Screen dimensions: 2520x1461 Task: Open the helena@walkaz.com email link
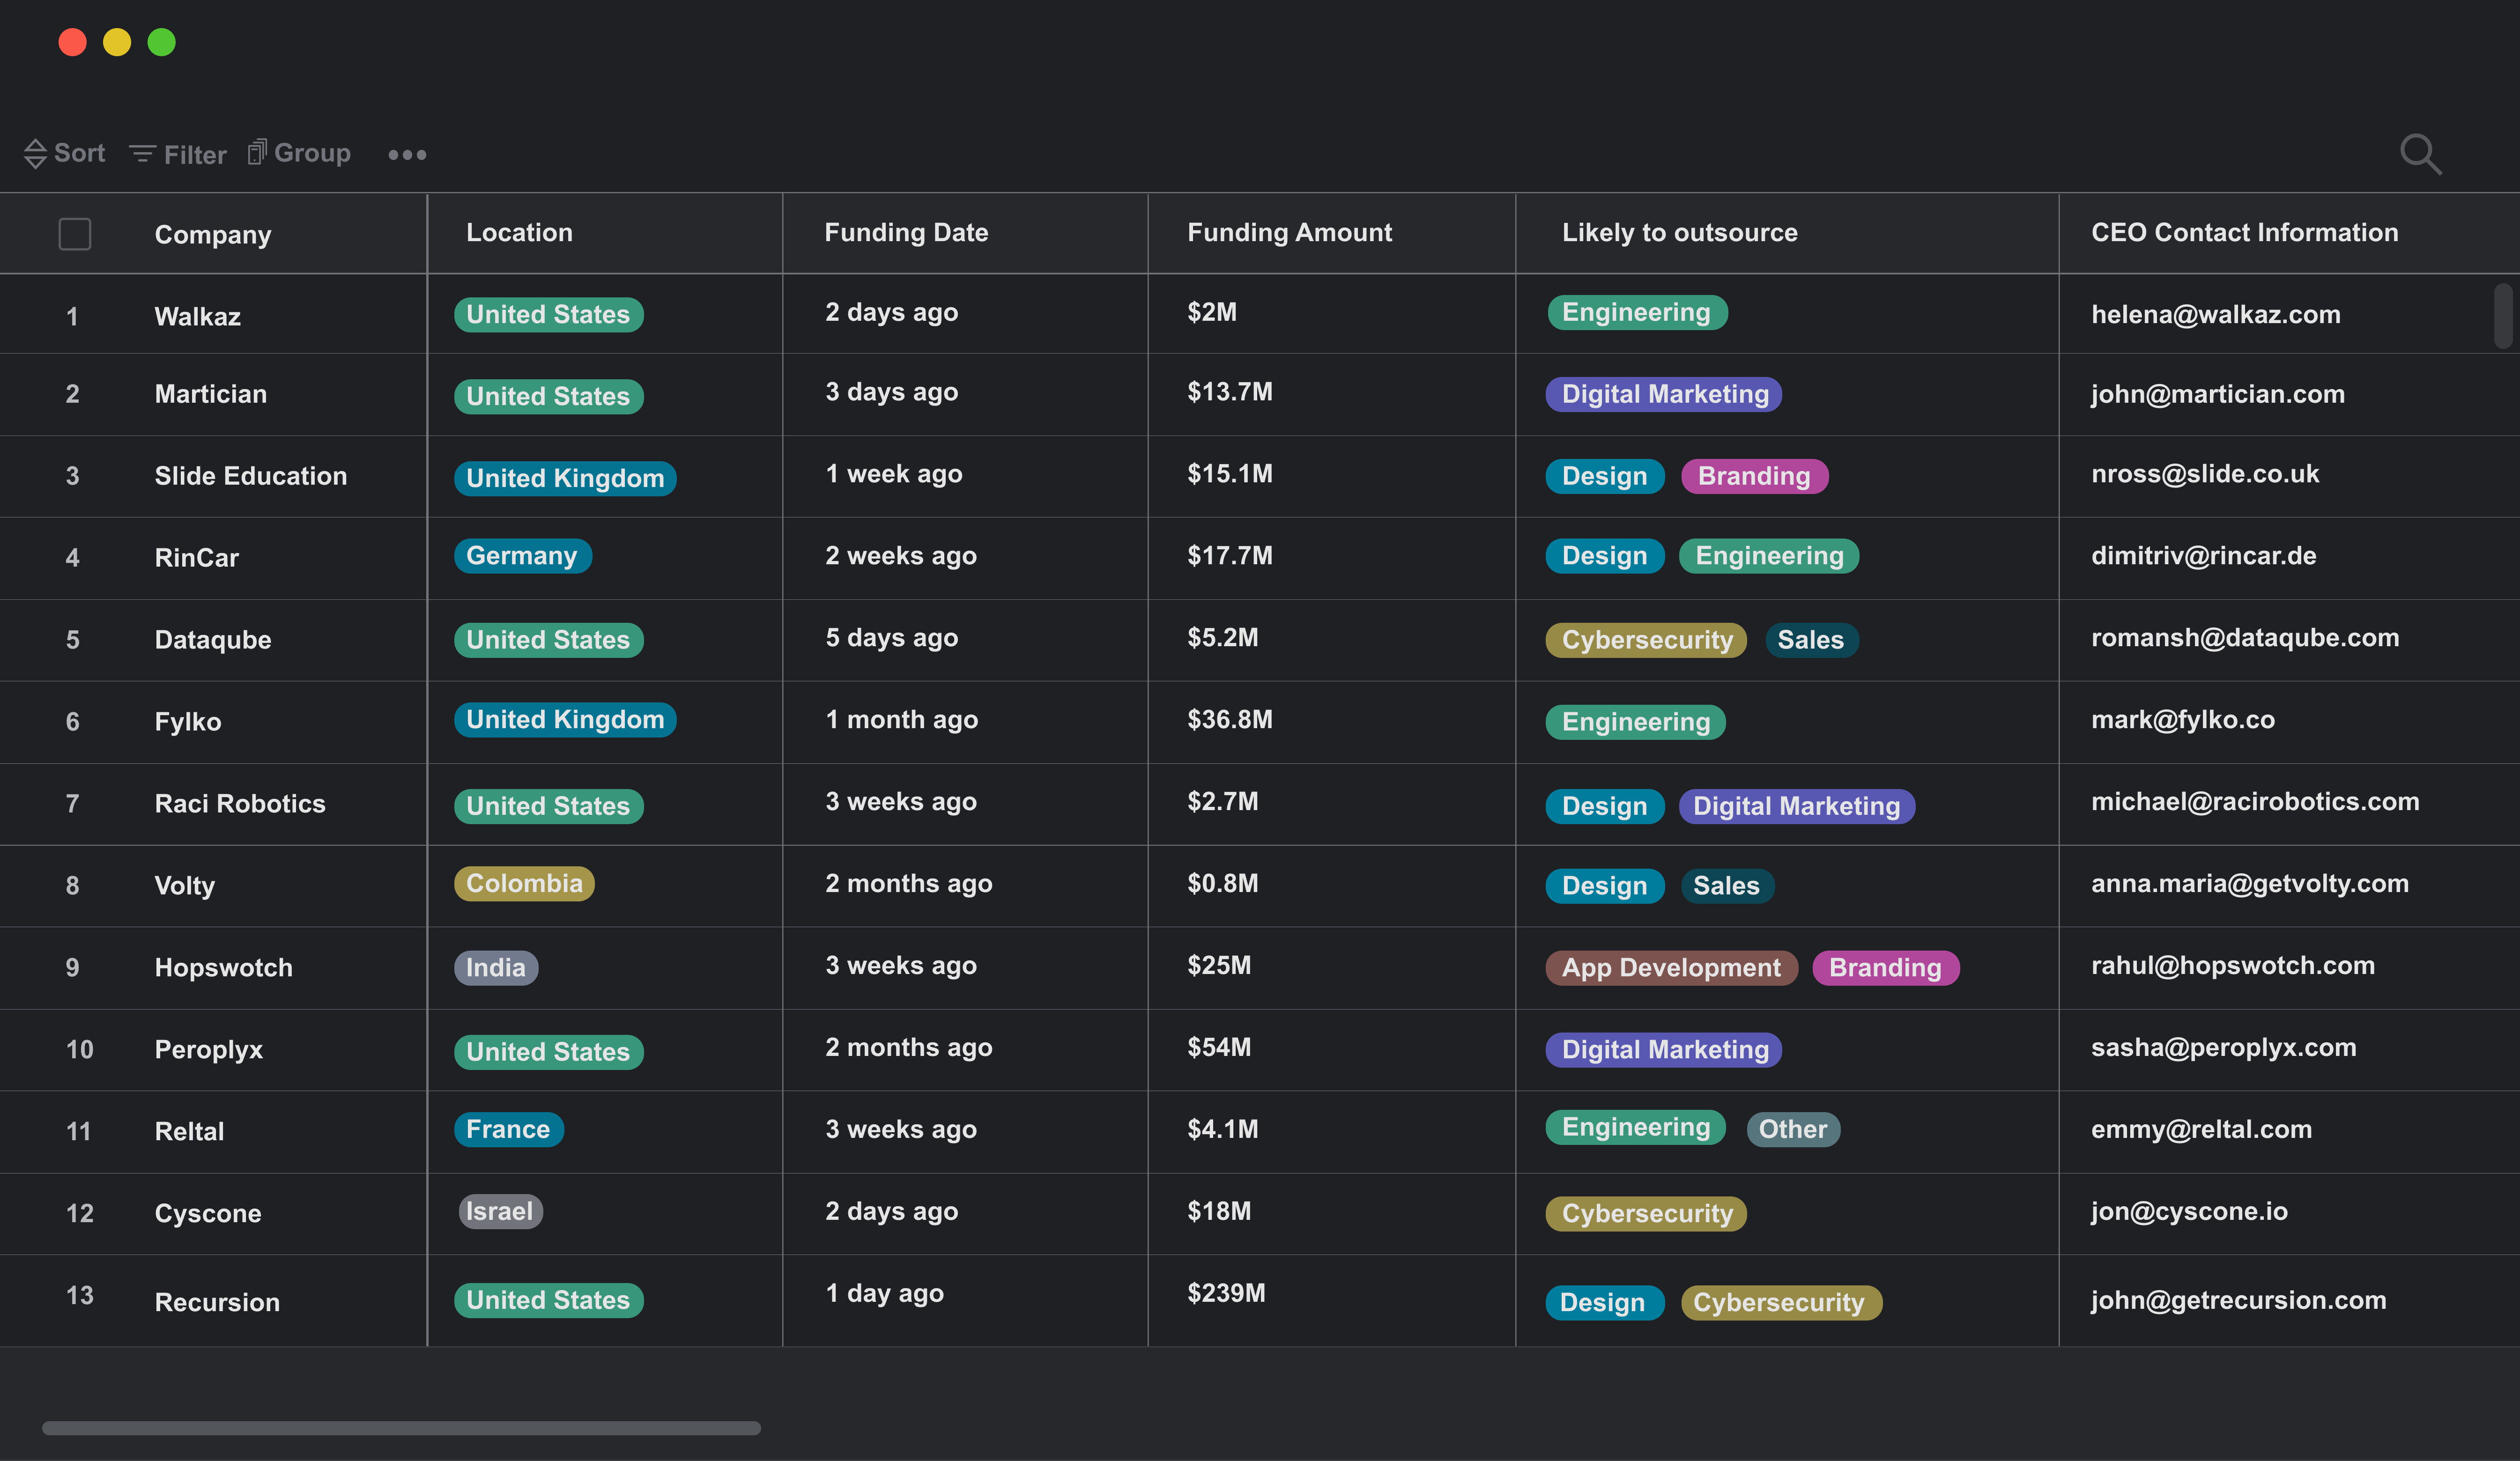(x=2215, y=314)
